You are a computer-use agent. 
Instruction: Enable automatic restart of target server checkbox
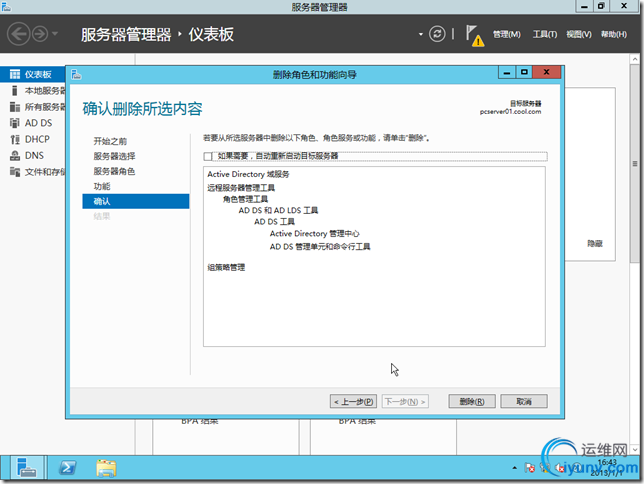point(208,156)
